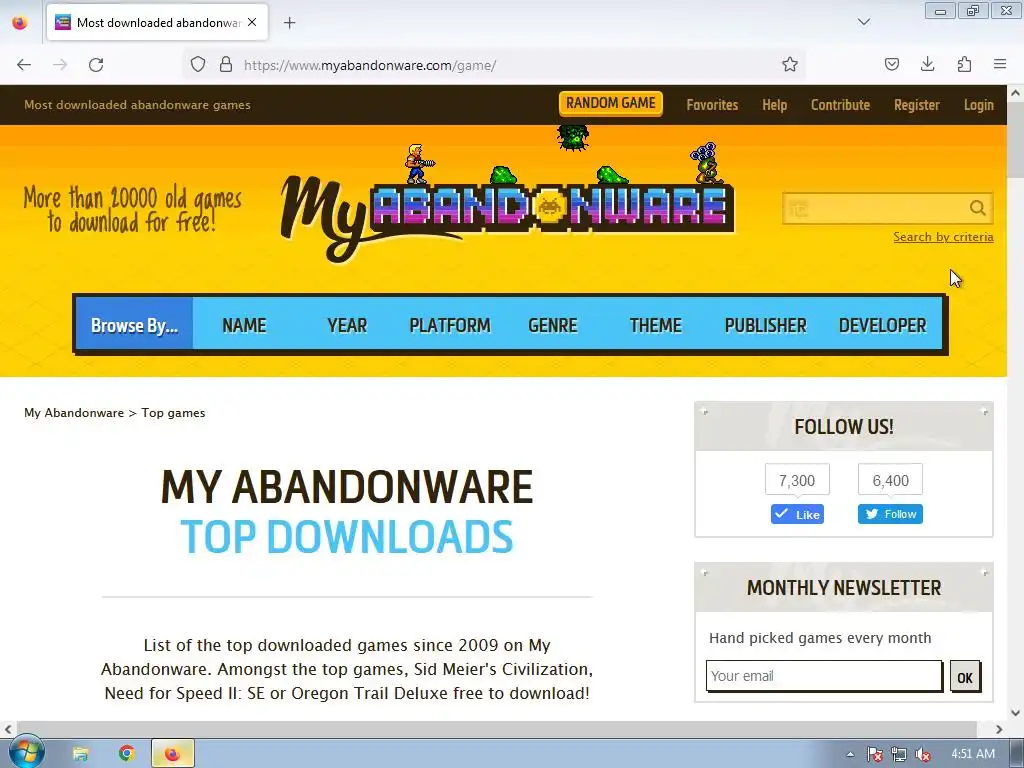
Task: Reload the page with the refresh icon
Action: point(96,65)
